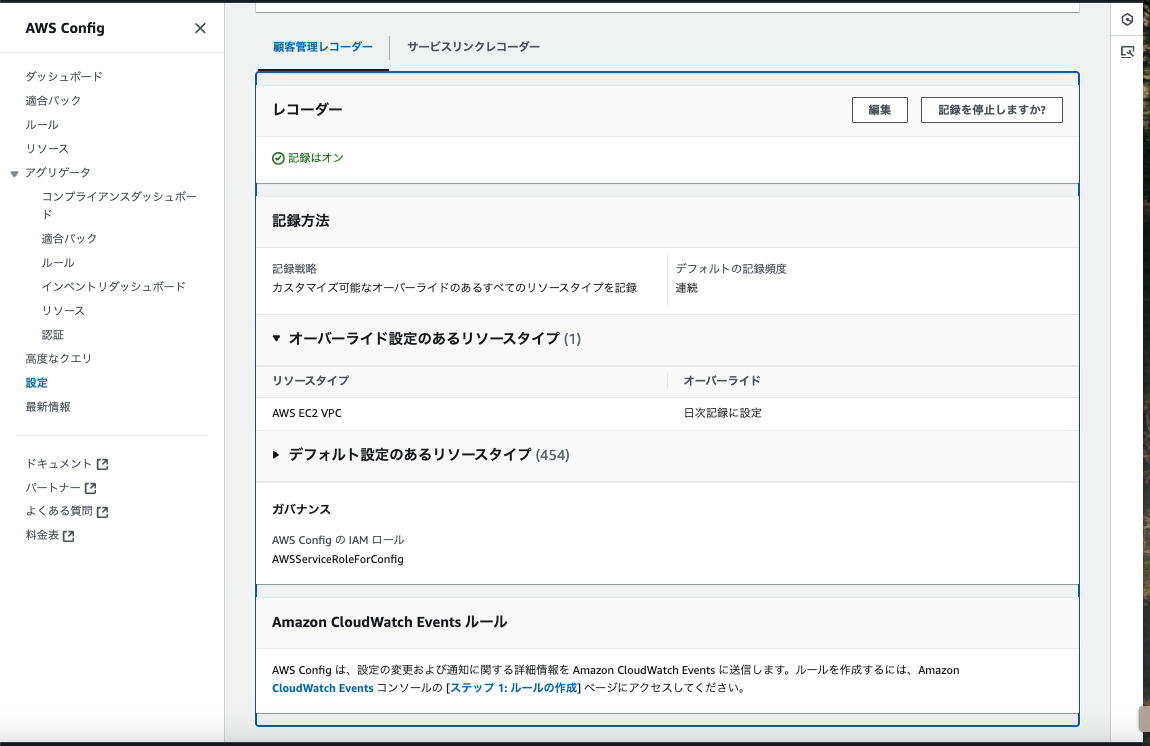1150x746 pixels.
Task: Click the hexagon icon in right panel
Action: click(1127, 19)
